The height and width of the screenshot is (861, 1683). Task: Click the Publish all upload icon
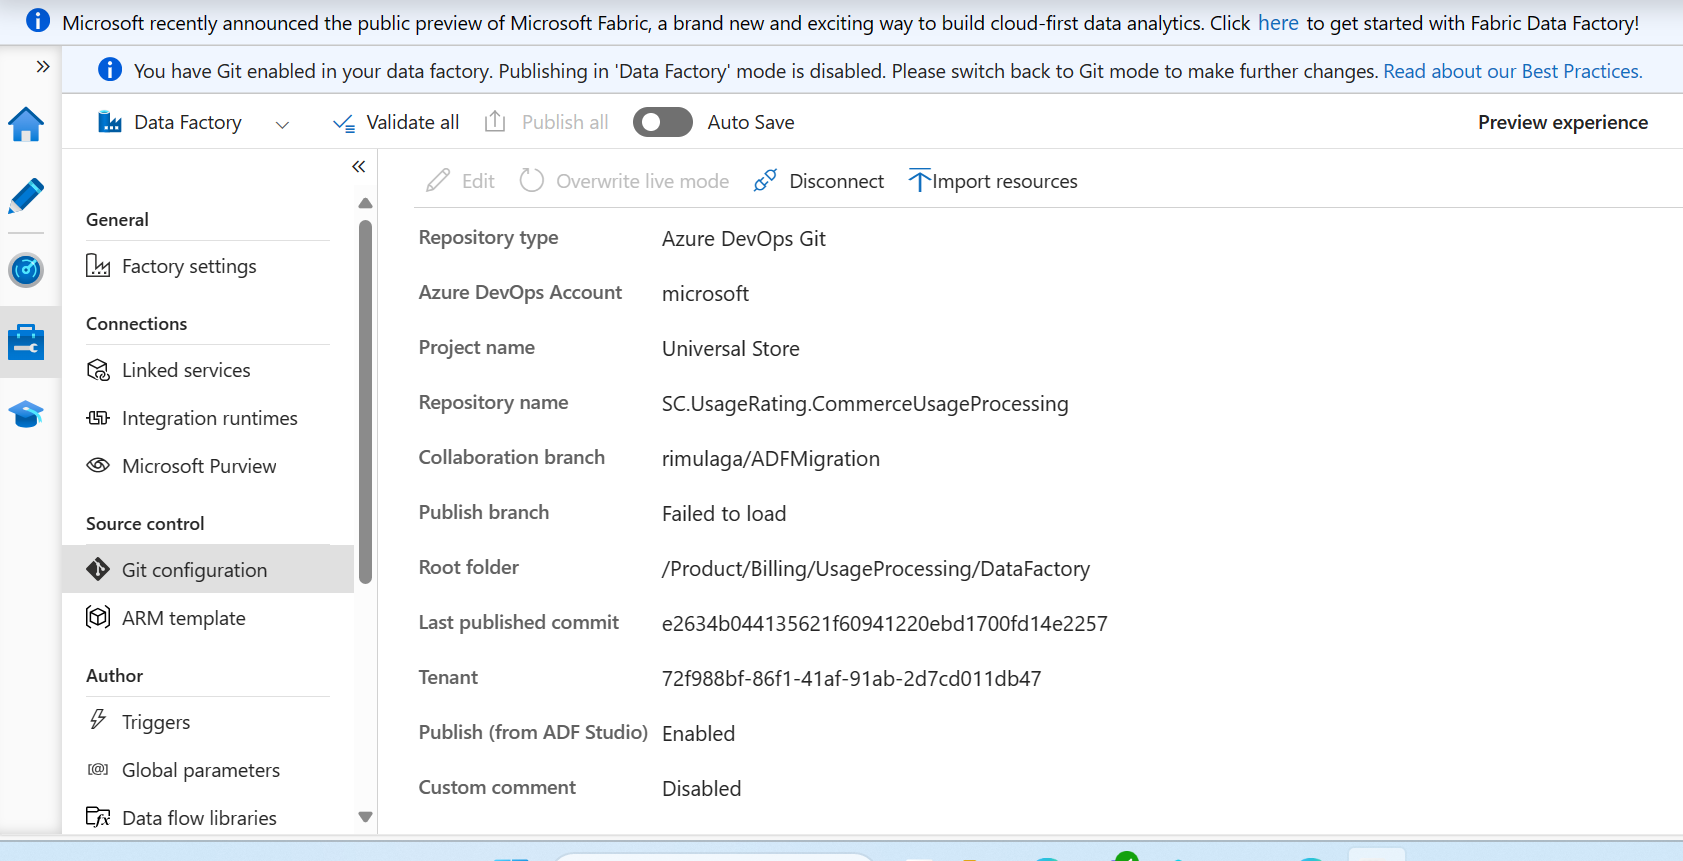click(x=495, y=121)
